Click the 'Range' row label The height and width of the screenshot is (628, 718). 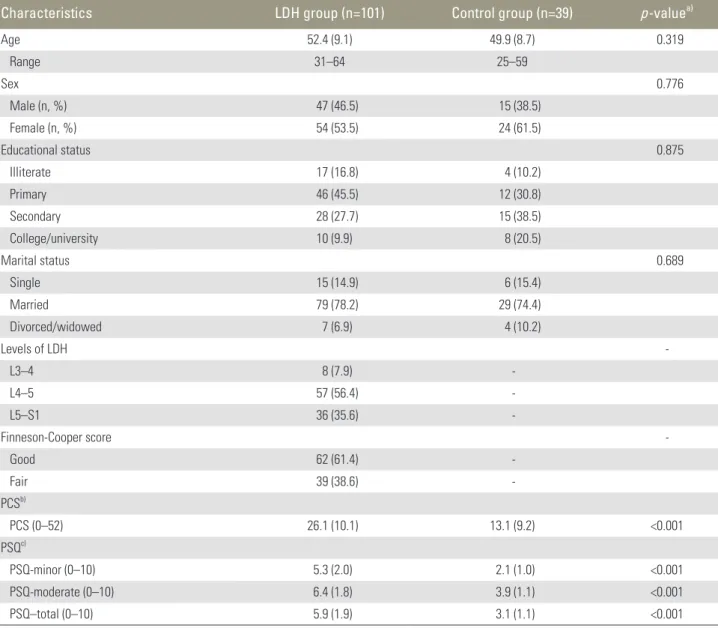click(25, 62)
